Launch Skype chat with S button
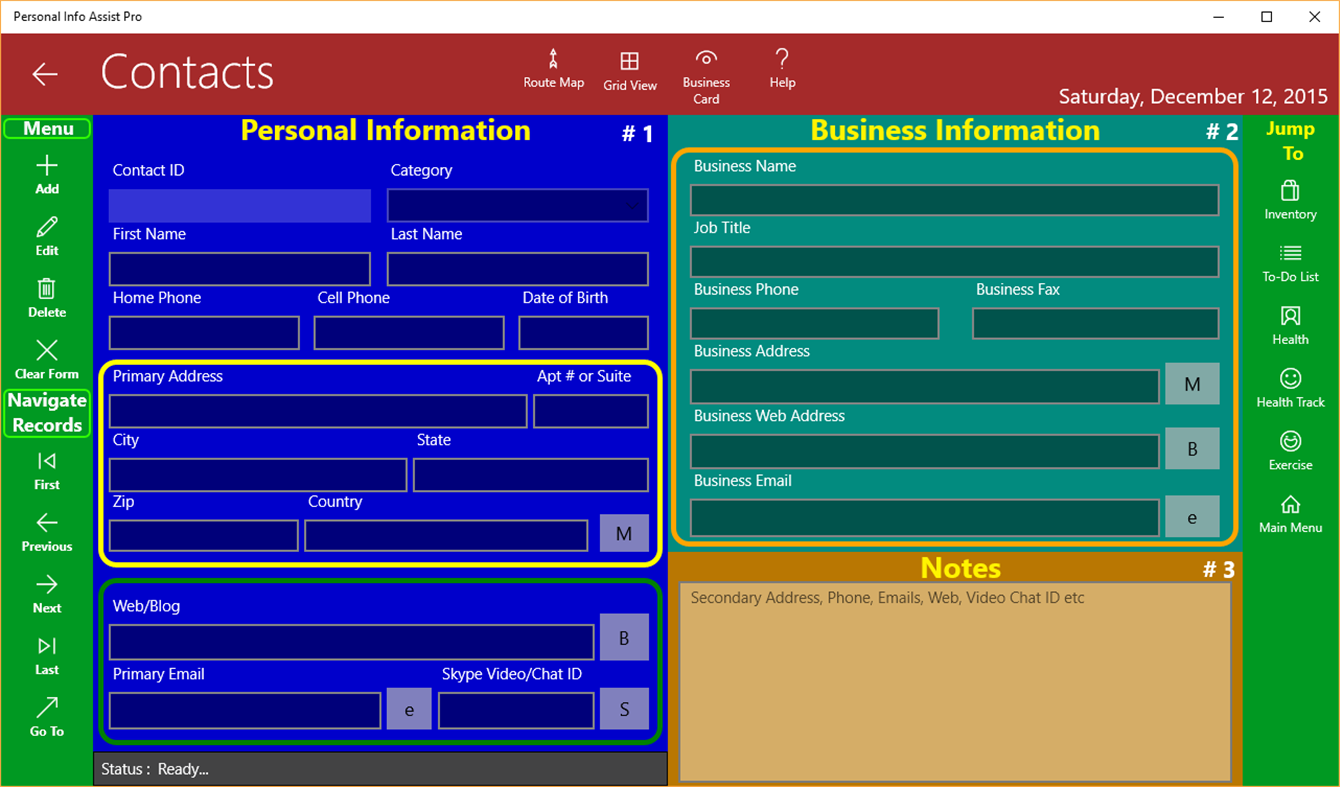Viewport: 1340px width, 787px height. click(624, 708)
